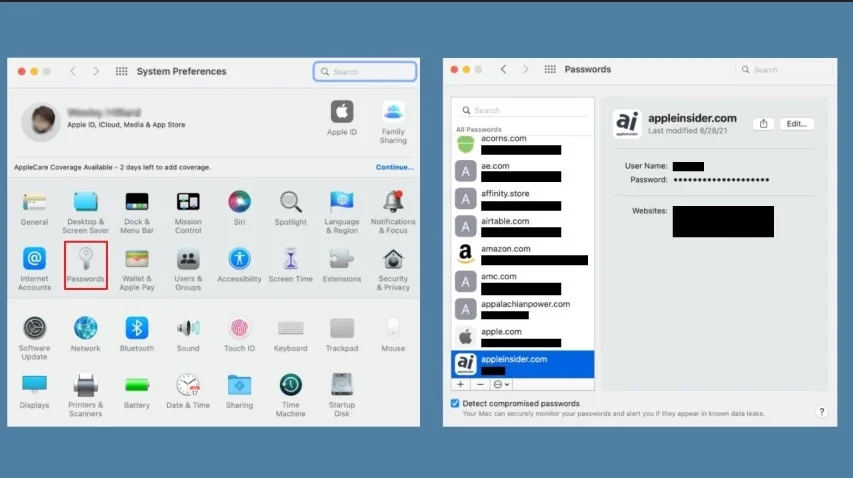
Task: Open Spotlight preferences
Action: point(290,208)
